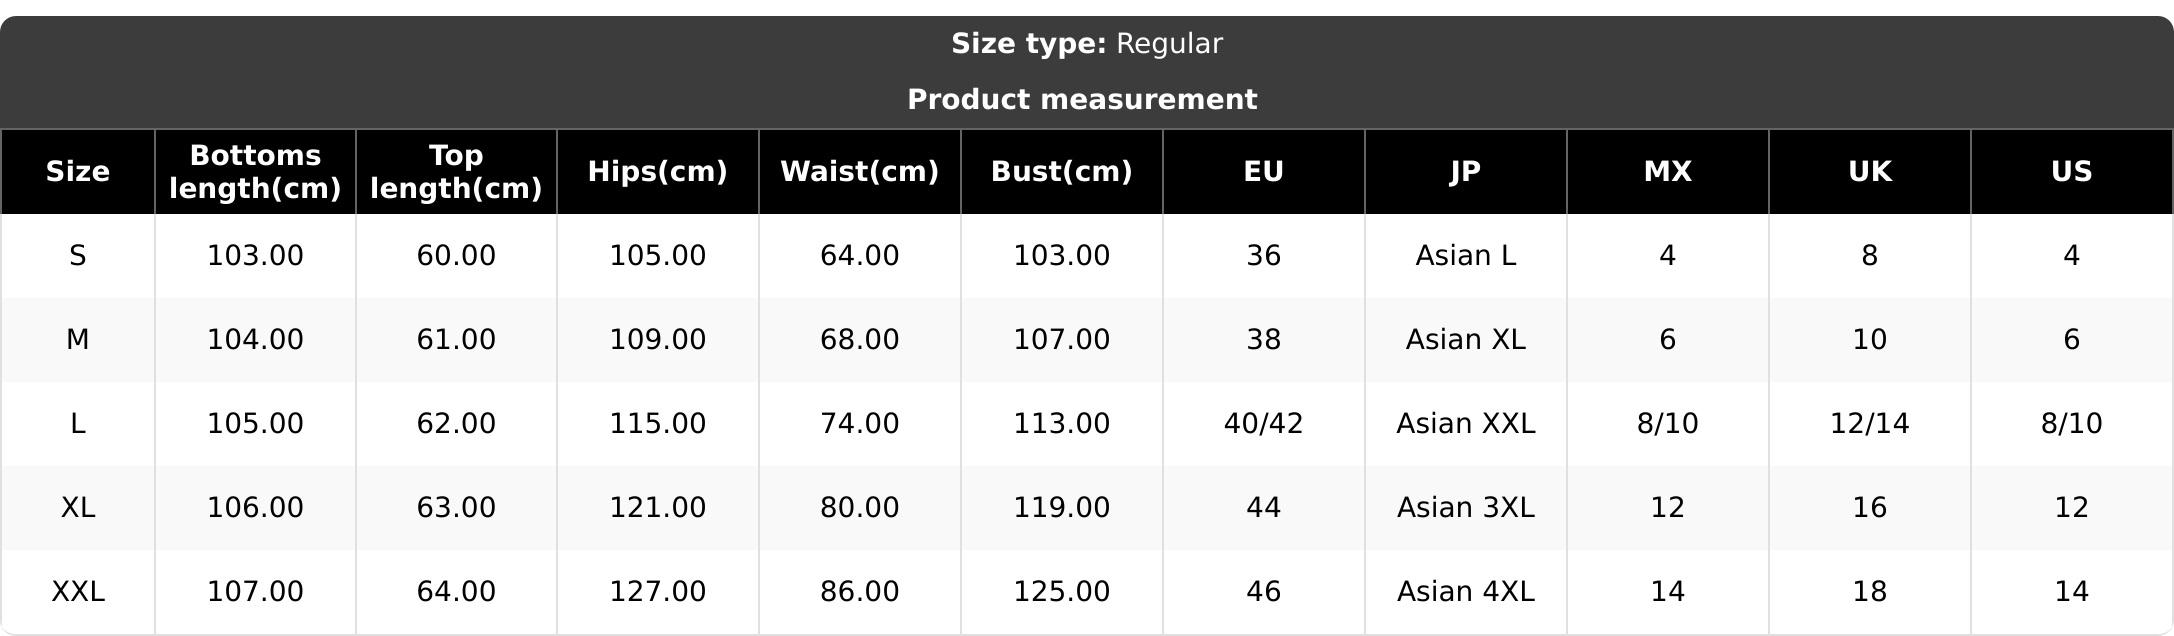
Task: Click the Bust(cm) column header
Action: pos(1062,172)
